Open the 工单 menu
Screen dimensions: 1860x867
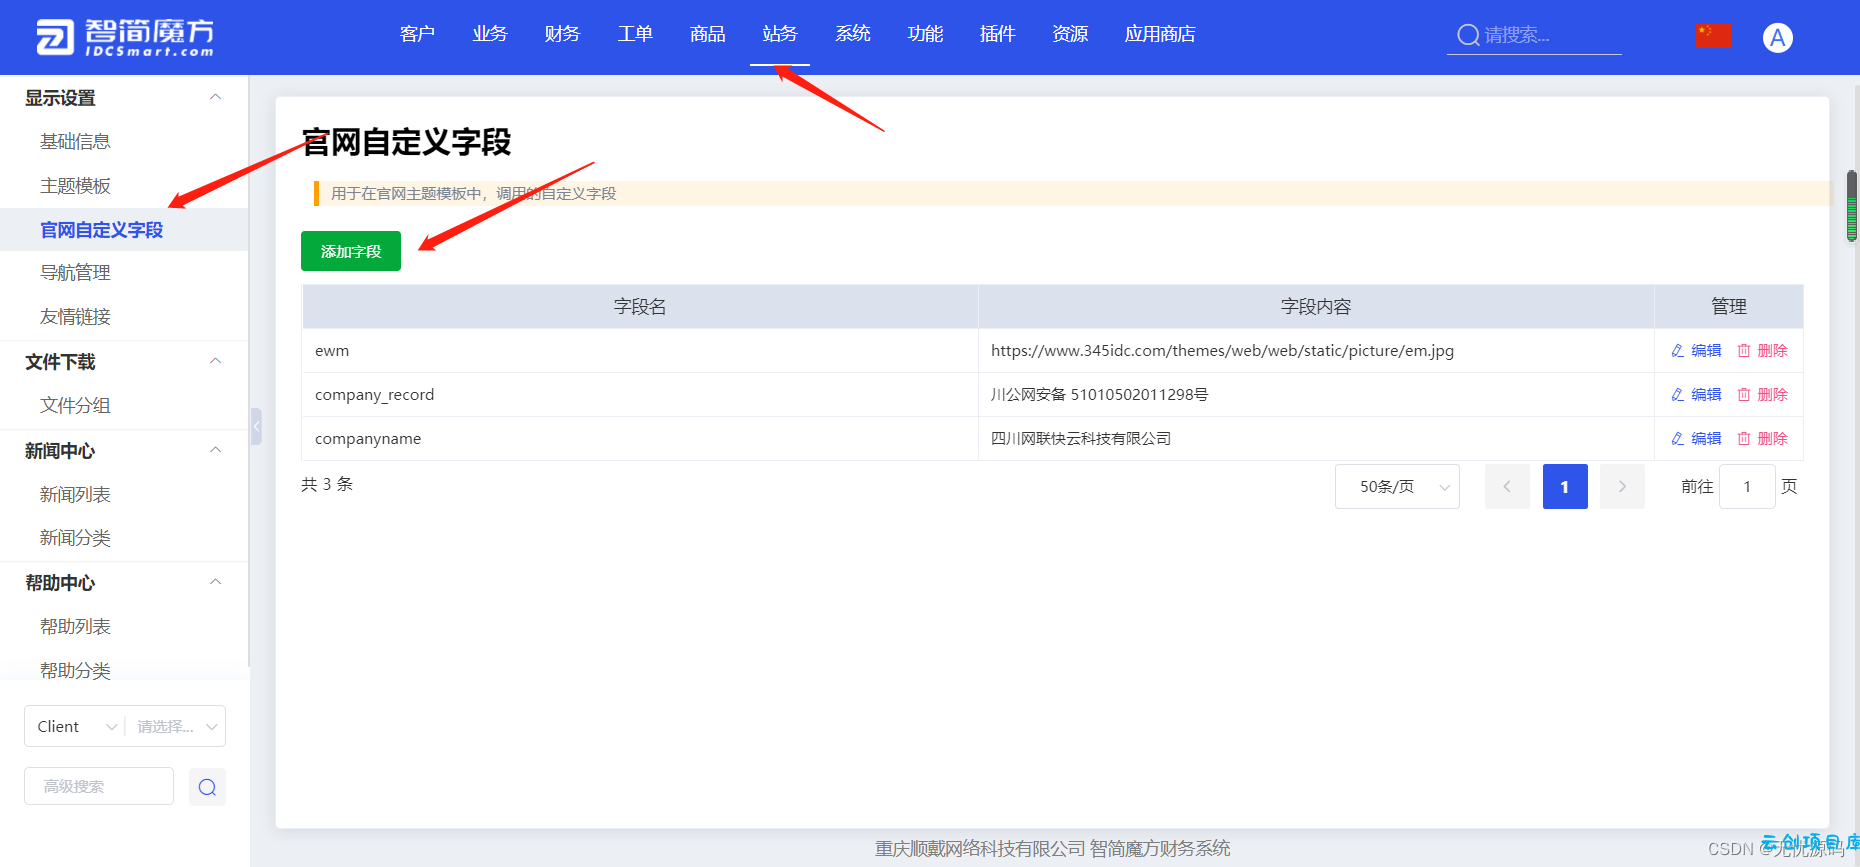pos(635,34)
